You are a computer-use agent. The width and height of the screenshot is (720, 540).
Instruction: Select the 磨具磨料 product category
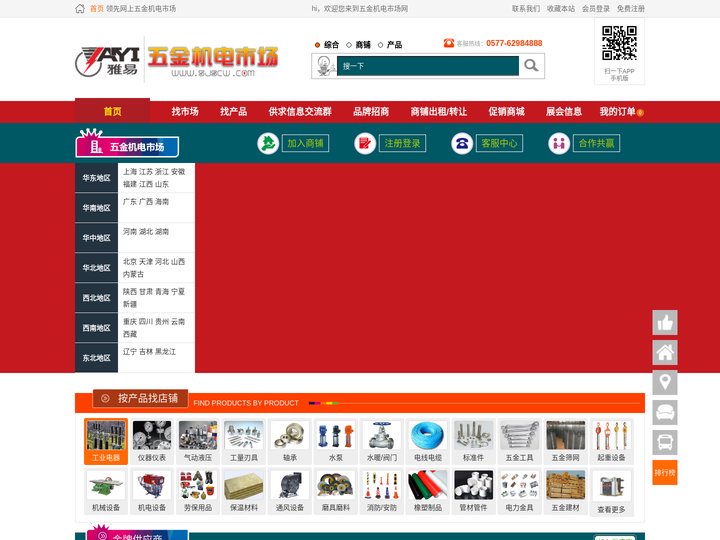click(x=336, y=491)
